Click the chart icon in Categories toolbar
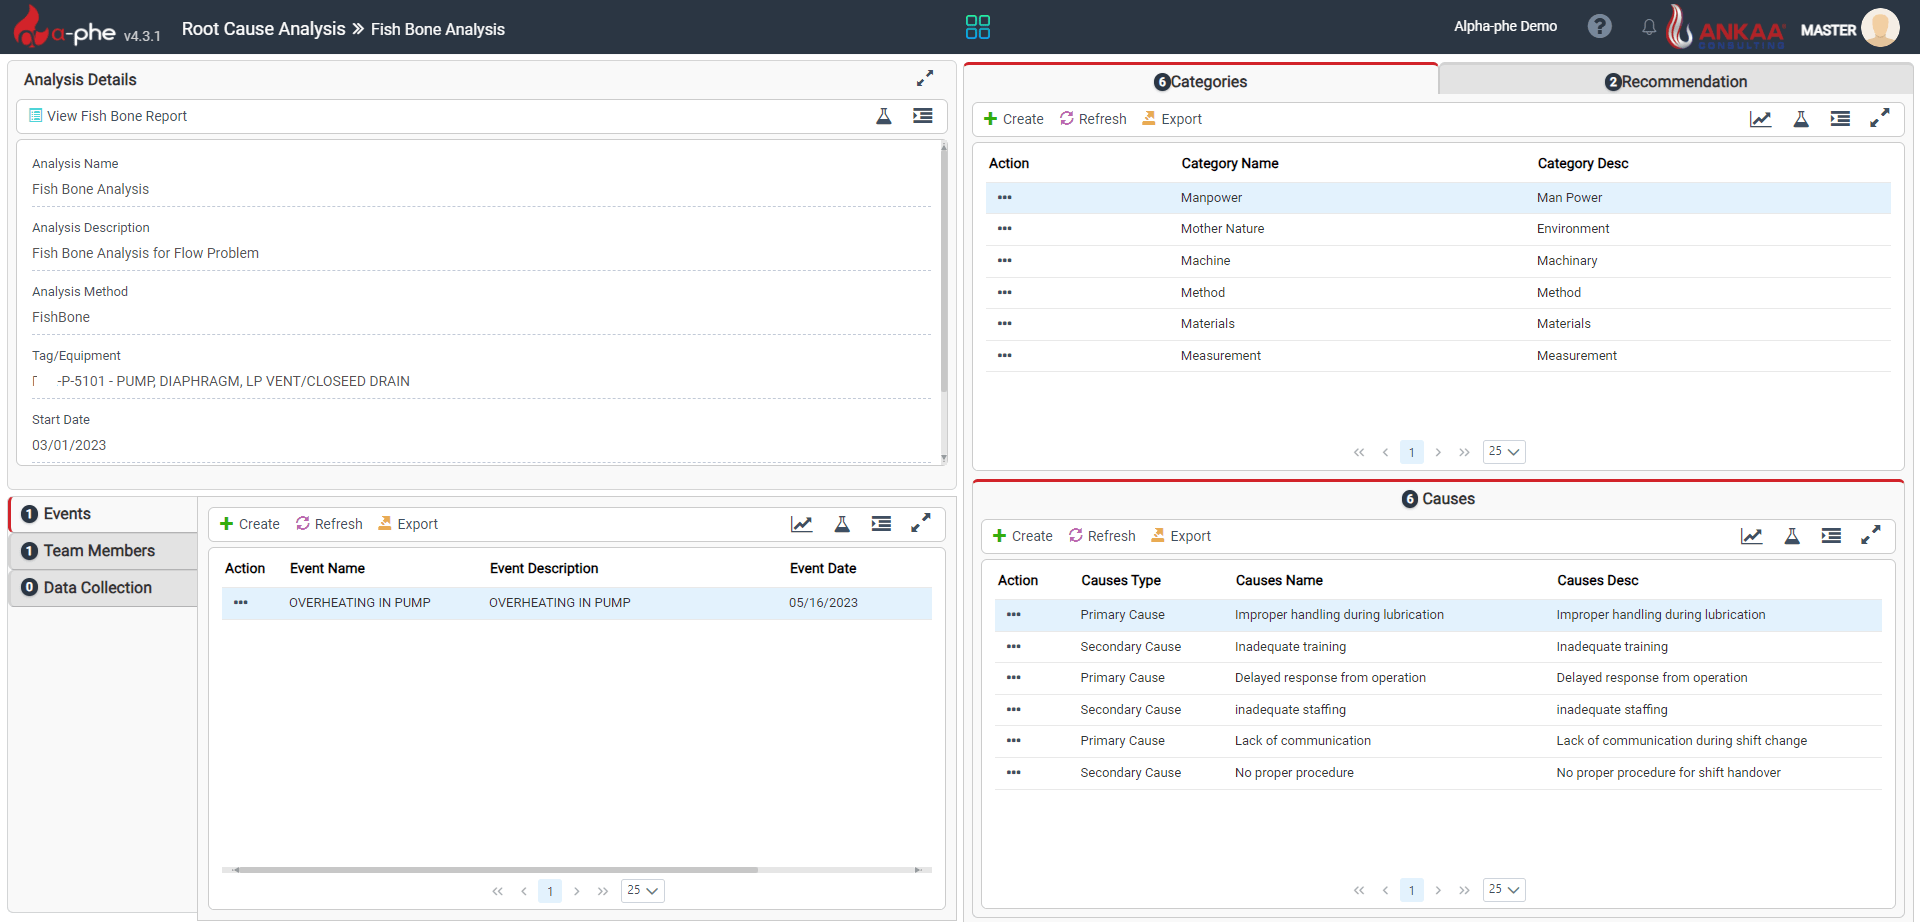 [x=1760, y=119]
